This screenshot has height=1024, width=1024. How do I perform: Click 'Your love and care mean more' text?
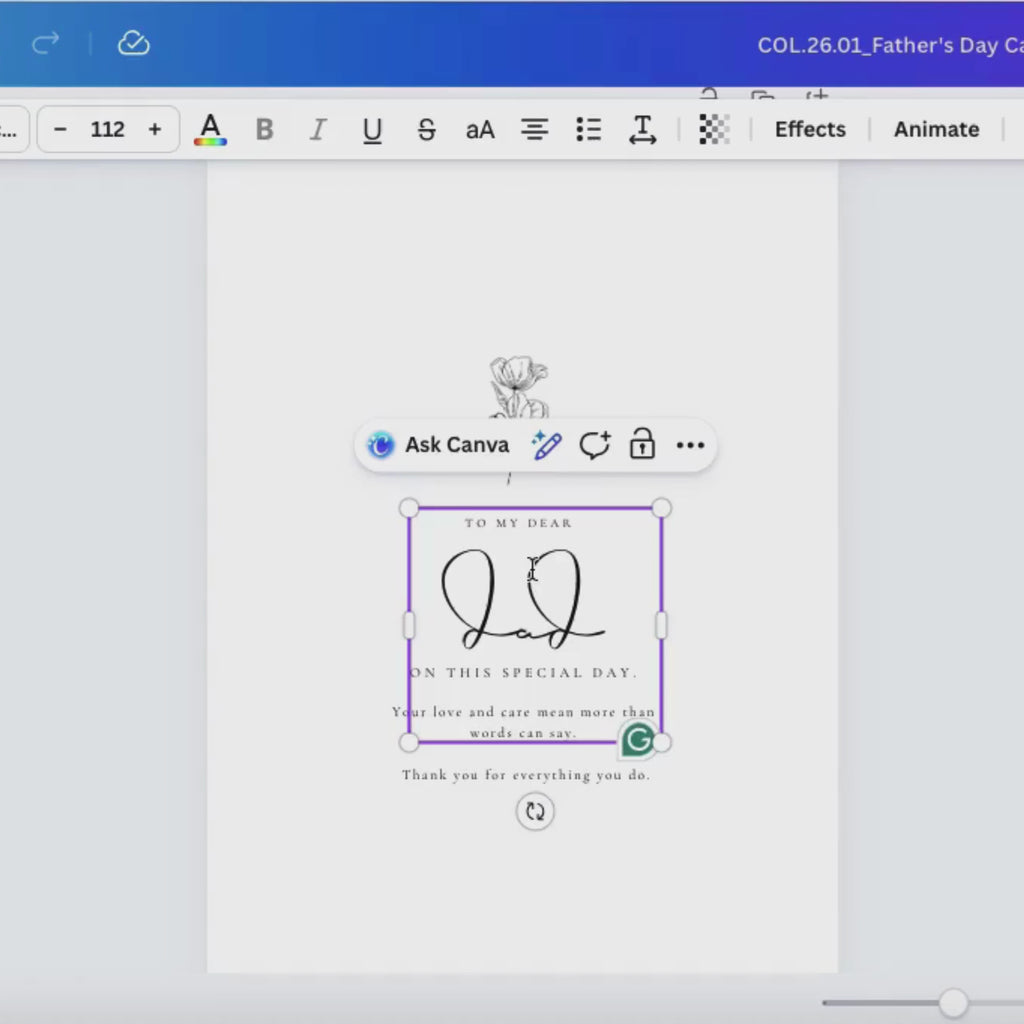(523, 712)
